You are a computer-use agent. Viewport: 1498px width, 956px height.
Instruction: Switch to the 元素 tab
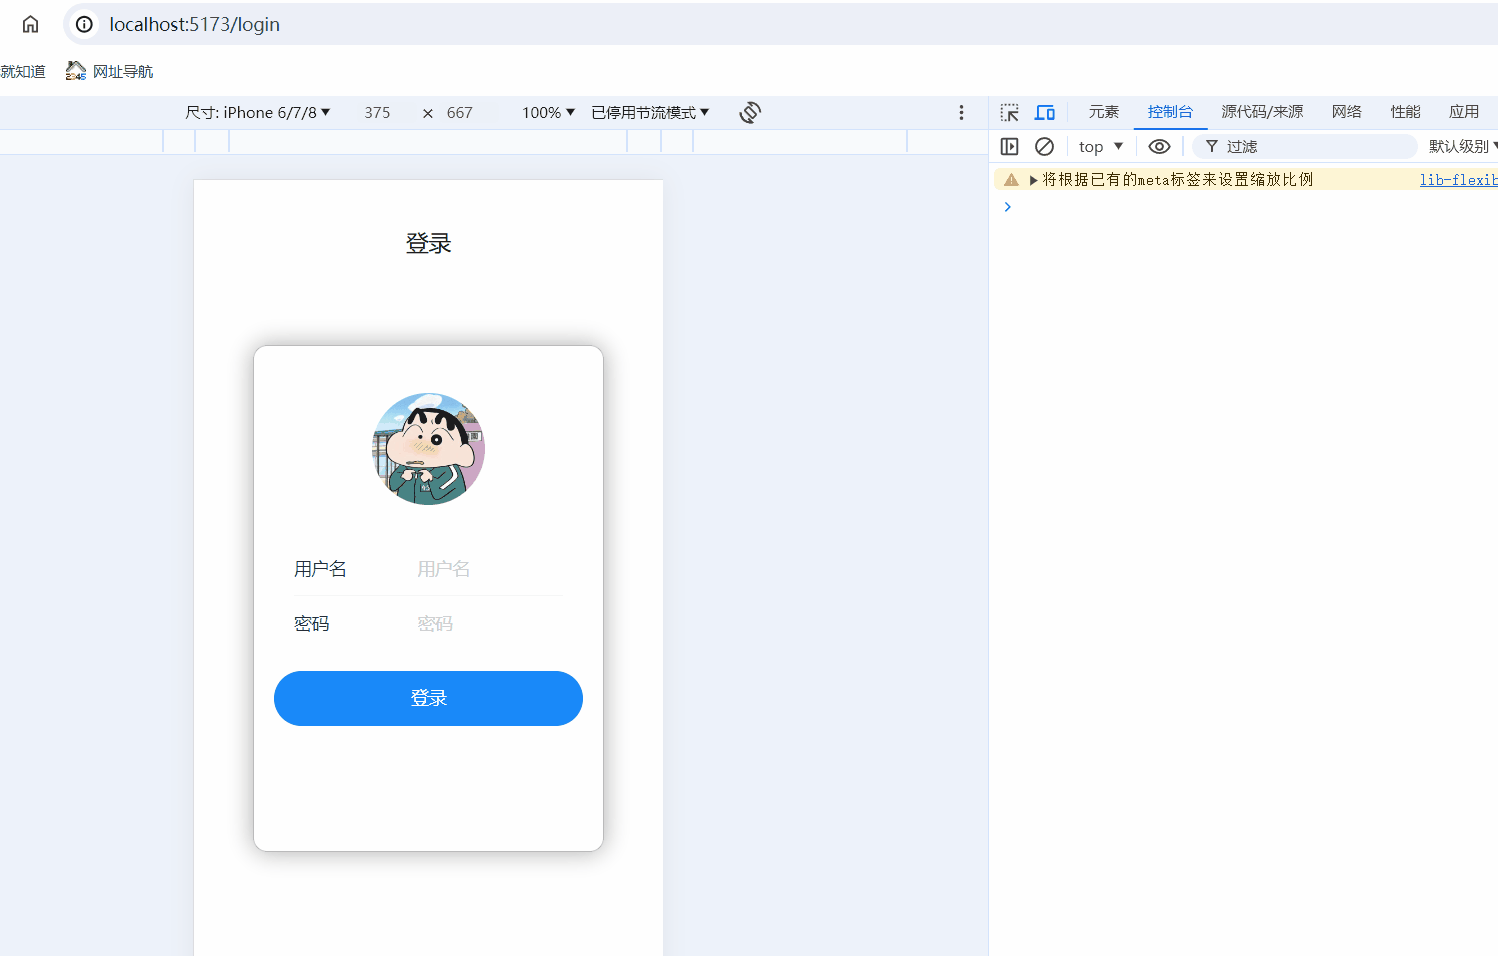coord(1103,111)
